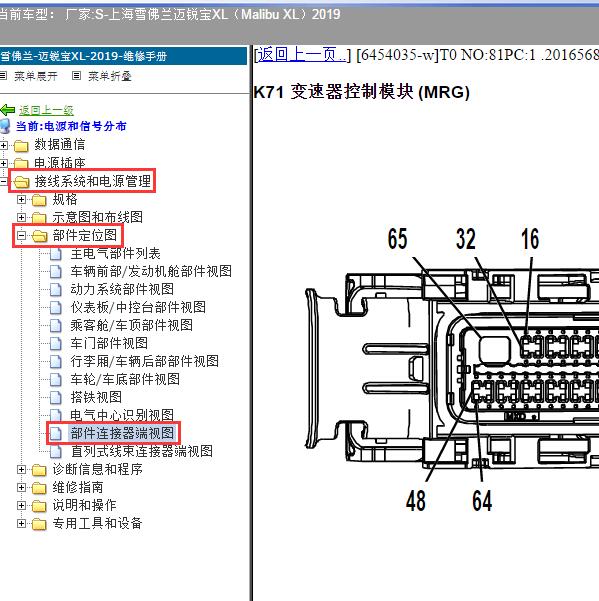Expand the 示意图和布线图 node
The image size is (599, 601).
[21, 217]
